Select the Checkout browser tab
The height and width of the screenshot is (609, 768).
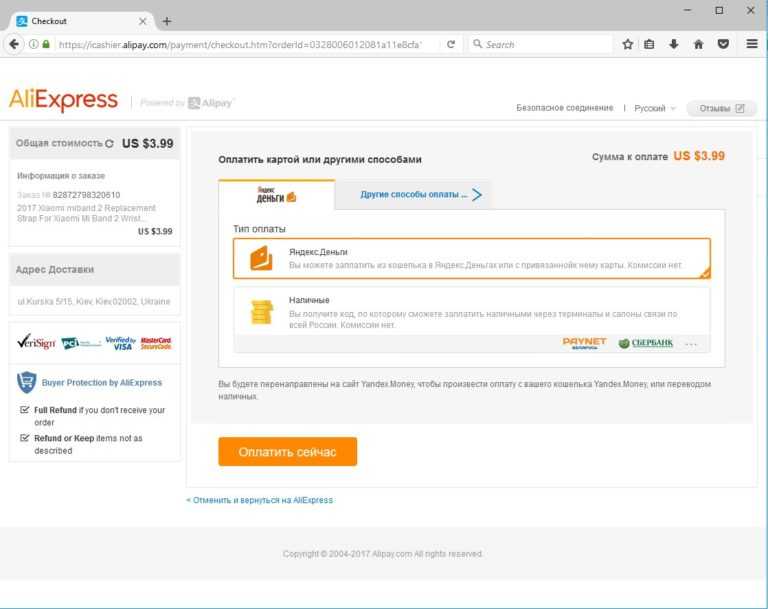tap(81, 21)
